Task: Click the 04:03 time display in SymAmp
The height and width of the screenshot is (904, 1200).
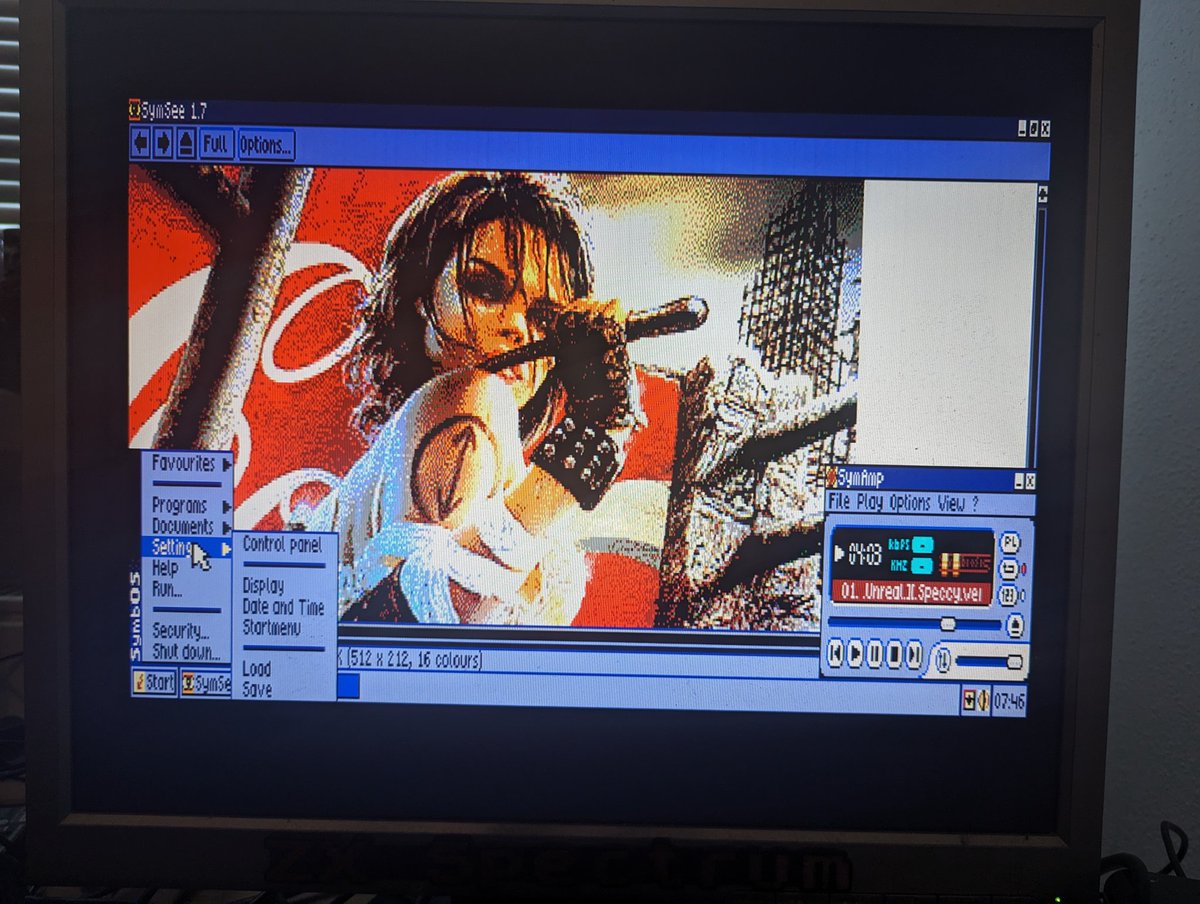Action: [864, 554]
